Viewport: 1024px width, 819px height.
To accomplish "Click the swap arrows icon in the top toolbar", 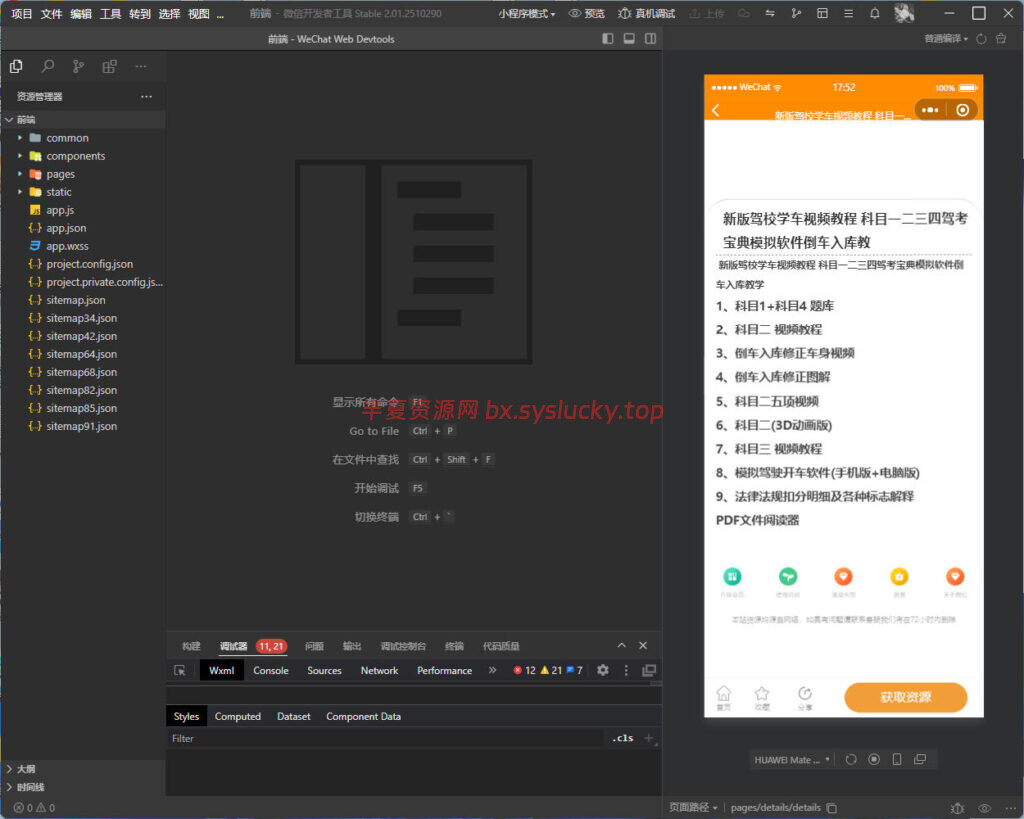I will (770, 13).
